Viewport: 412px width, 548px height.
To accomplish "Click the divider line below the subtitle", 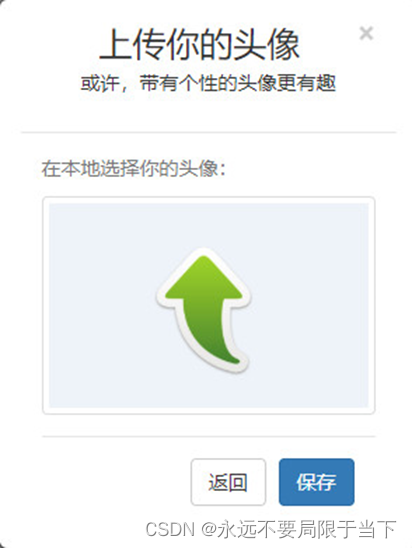I will (x=209, y=132).
